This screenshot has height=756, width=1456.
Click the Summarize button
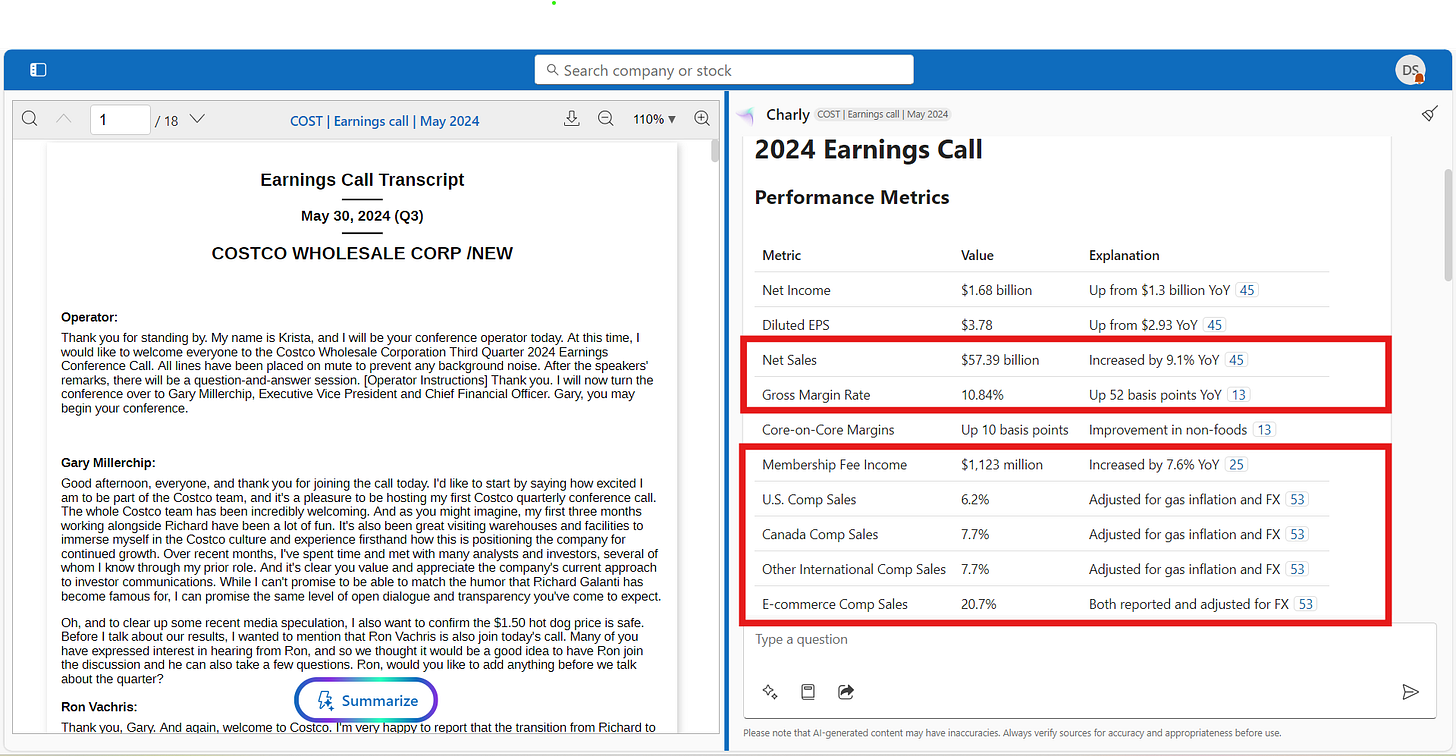pyautogui.click(x=366, y=700)
